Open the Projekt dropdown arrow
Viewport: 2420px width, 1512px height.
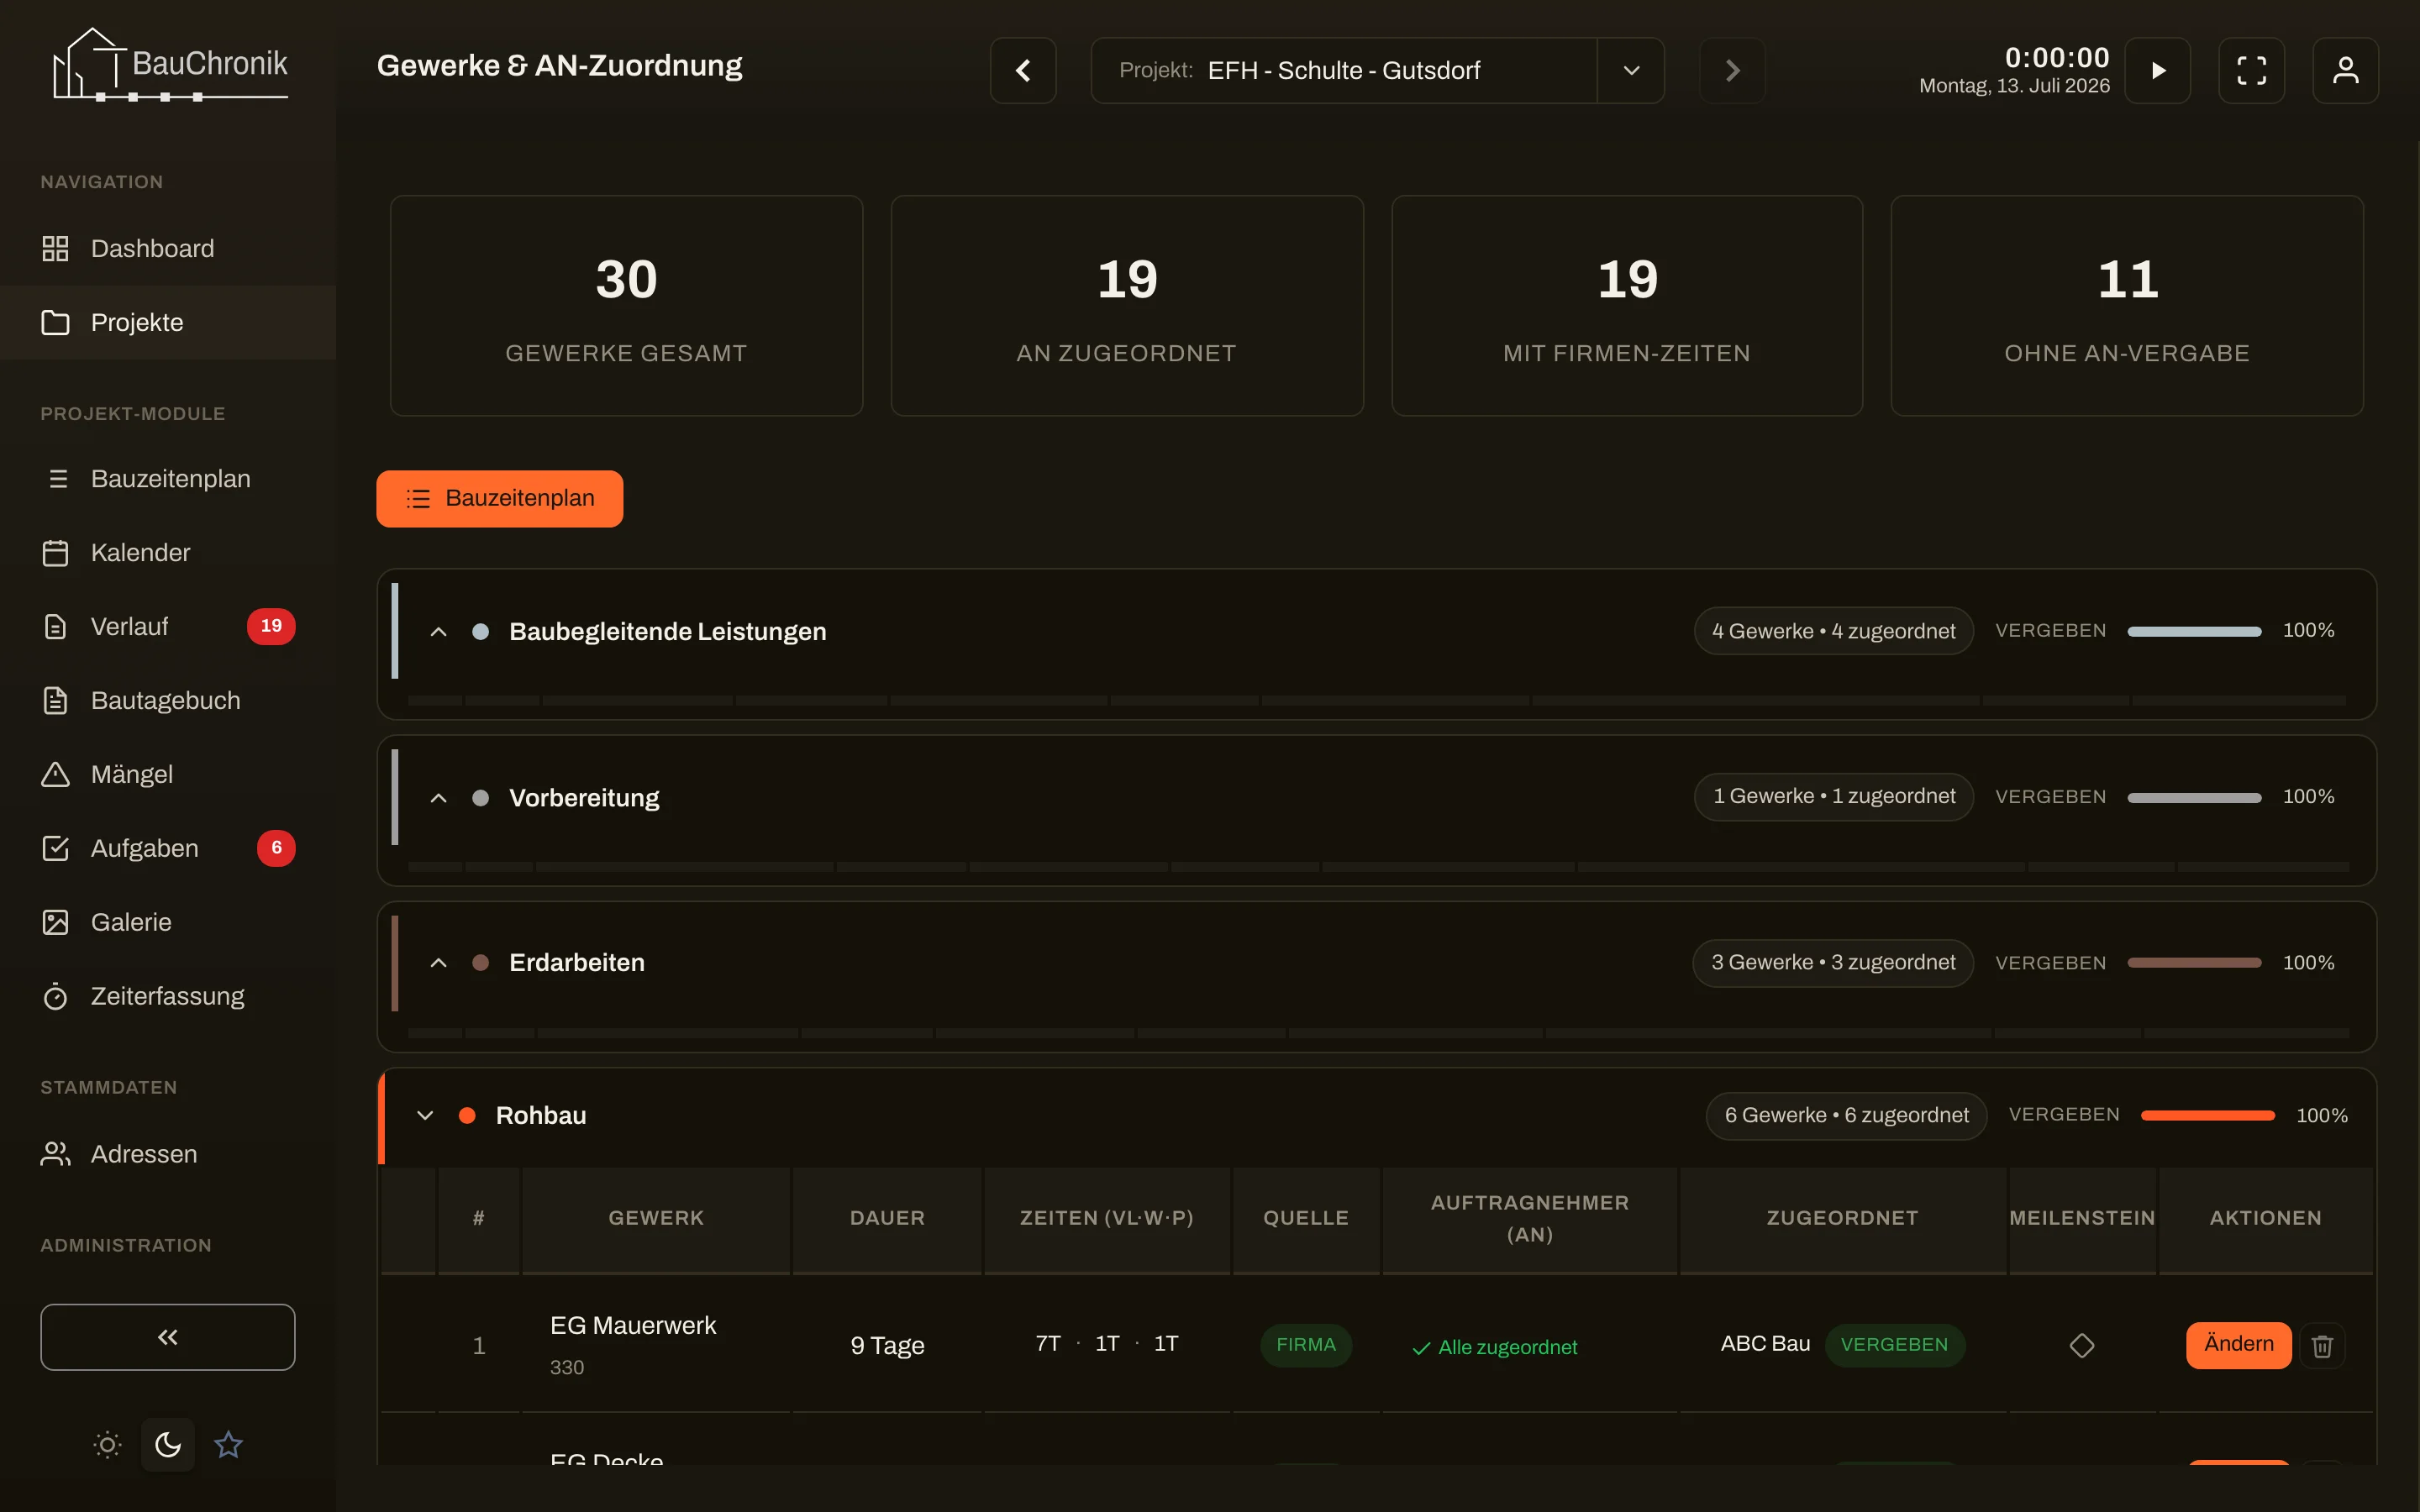tap(1631, 70)
